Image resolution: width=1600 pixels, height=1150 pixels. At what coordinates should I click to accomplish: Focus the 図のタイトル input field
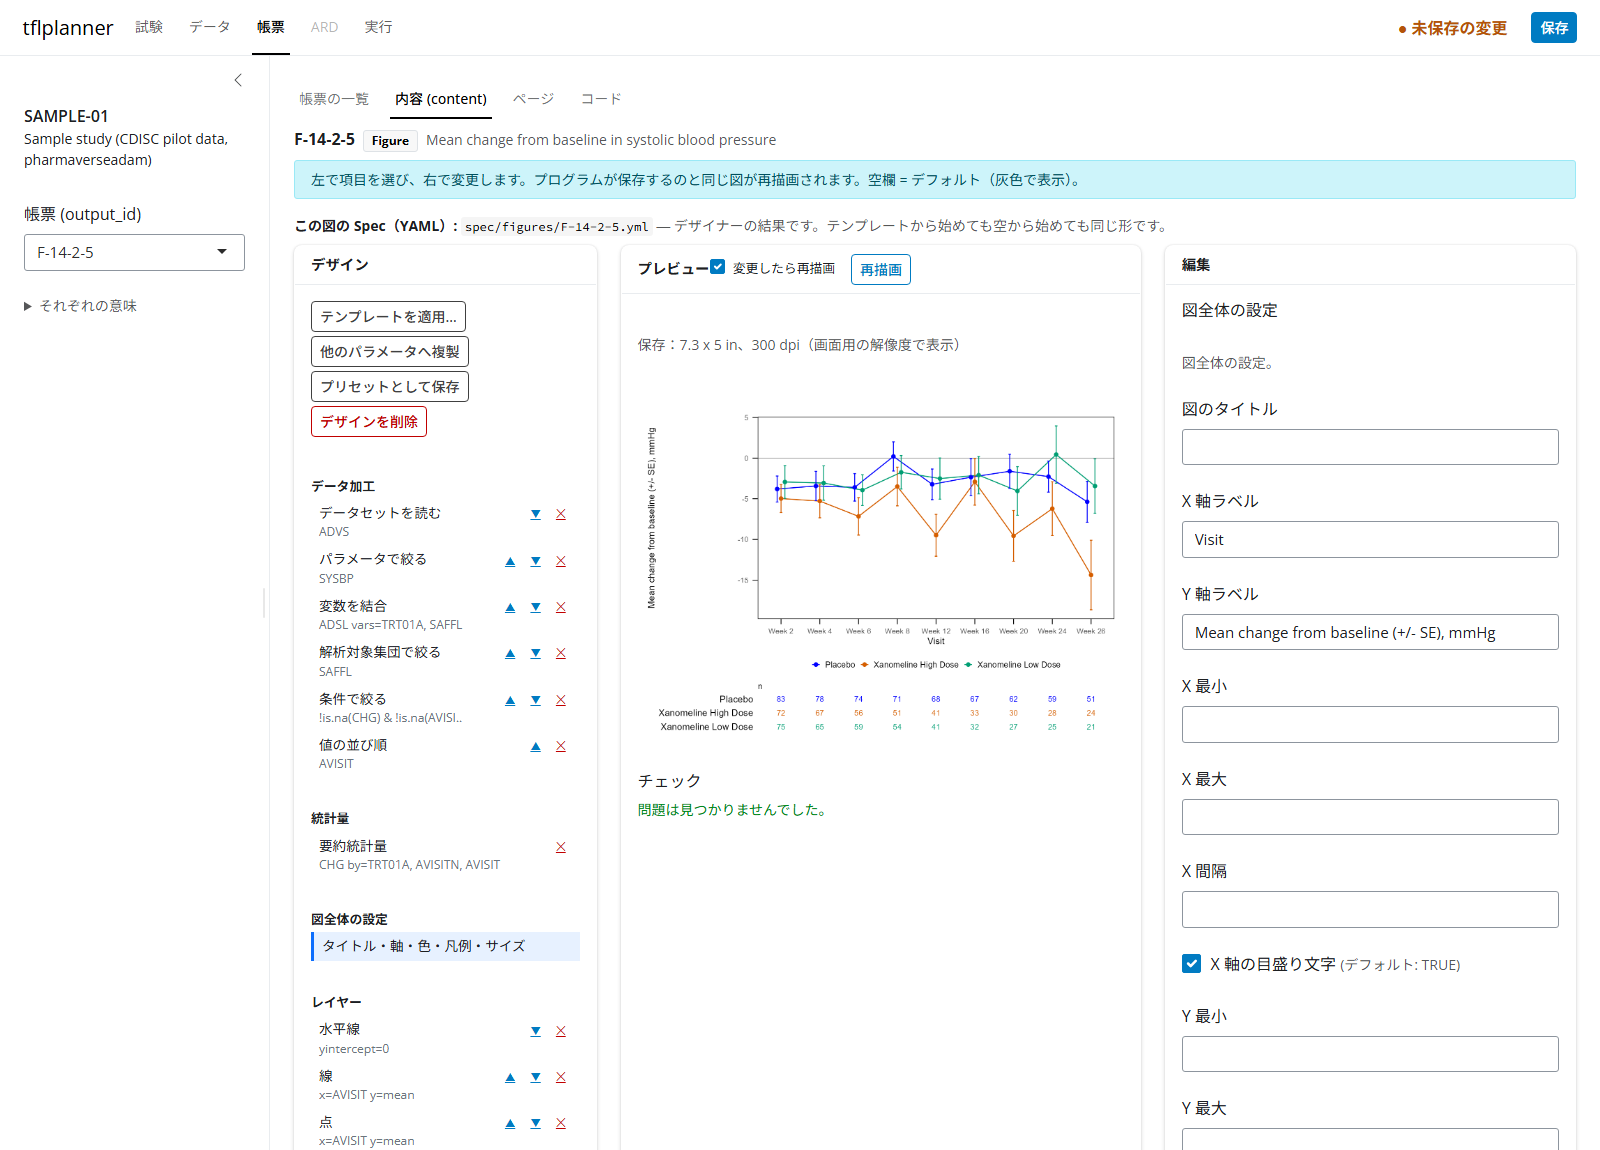[1370, 447]
